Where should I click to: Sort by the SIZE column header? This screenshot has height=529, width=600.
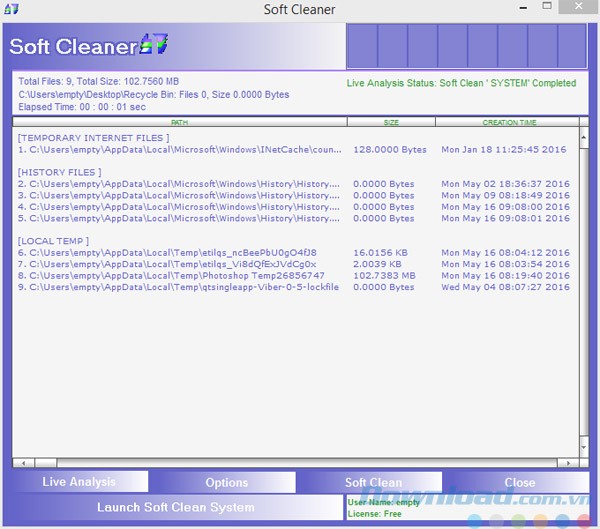pos(391,122)
